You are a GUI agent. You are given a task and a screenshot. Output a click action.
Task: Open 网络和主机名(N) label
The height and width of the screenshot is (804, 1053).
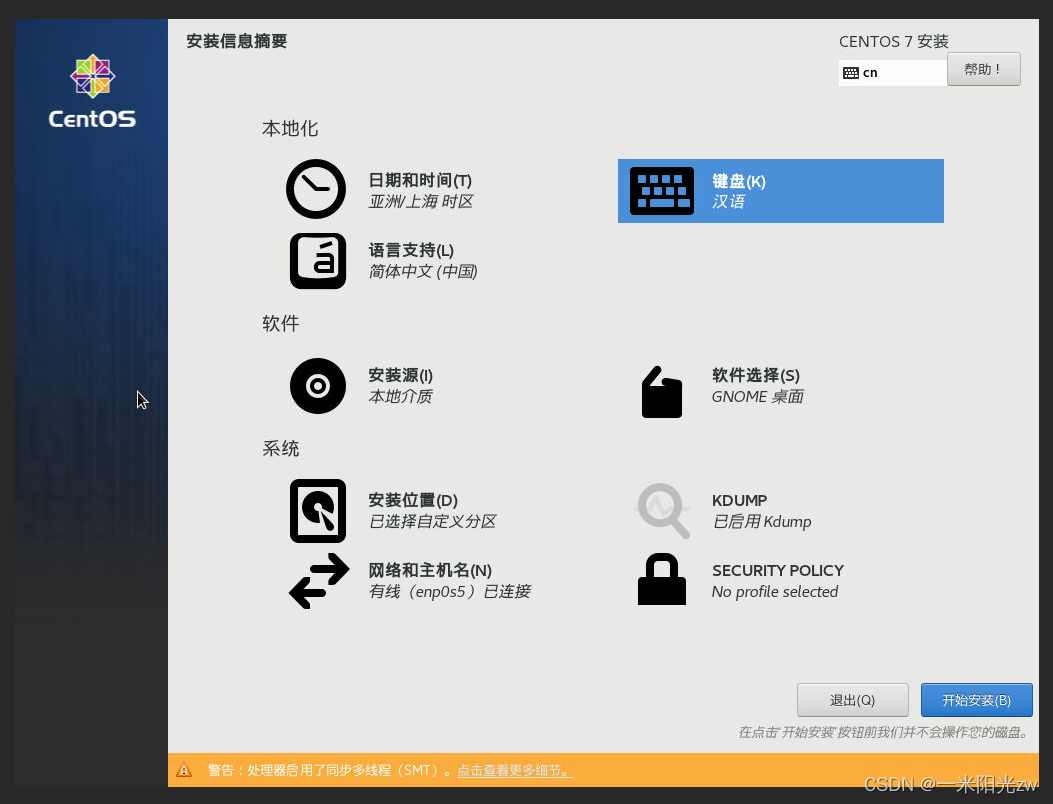(x=430, y=570)
